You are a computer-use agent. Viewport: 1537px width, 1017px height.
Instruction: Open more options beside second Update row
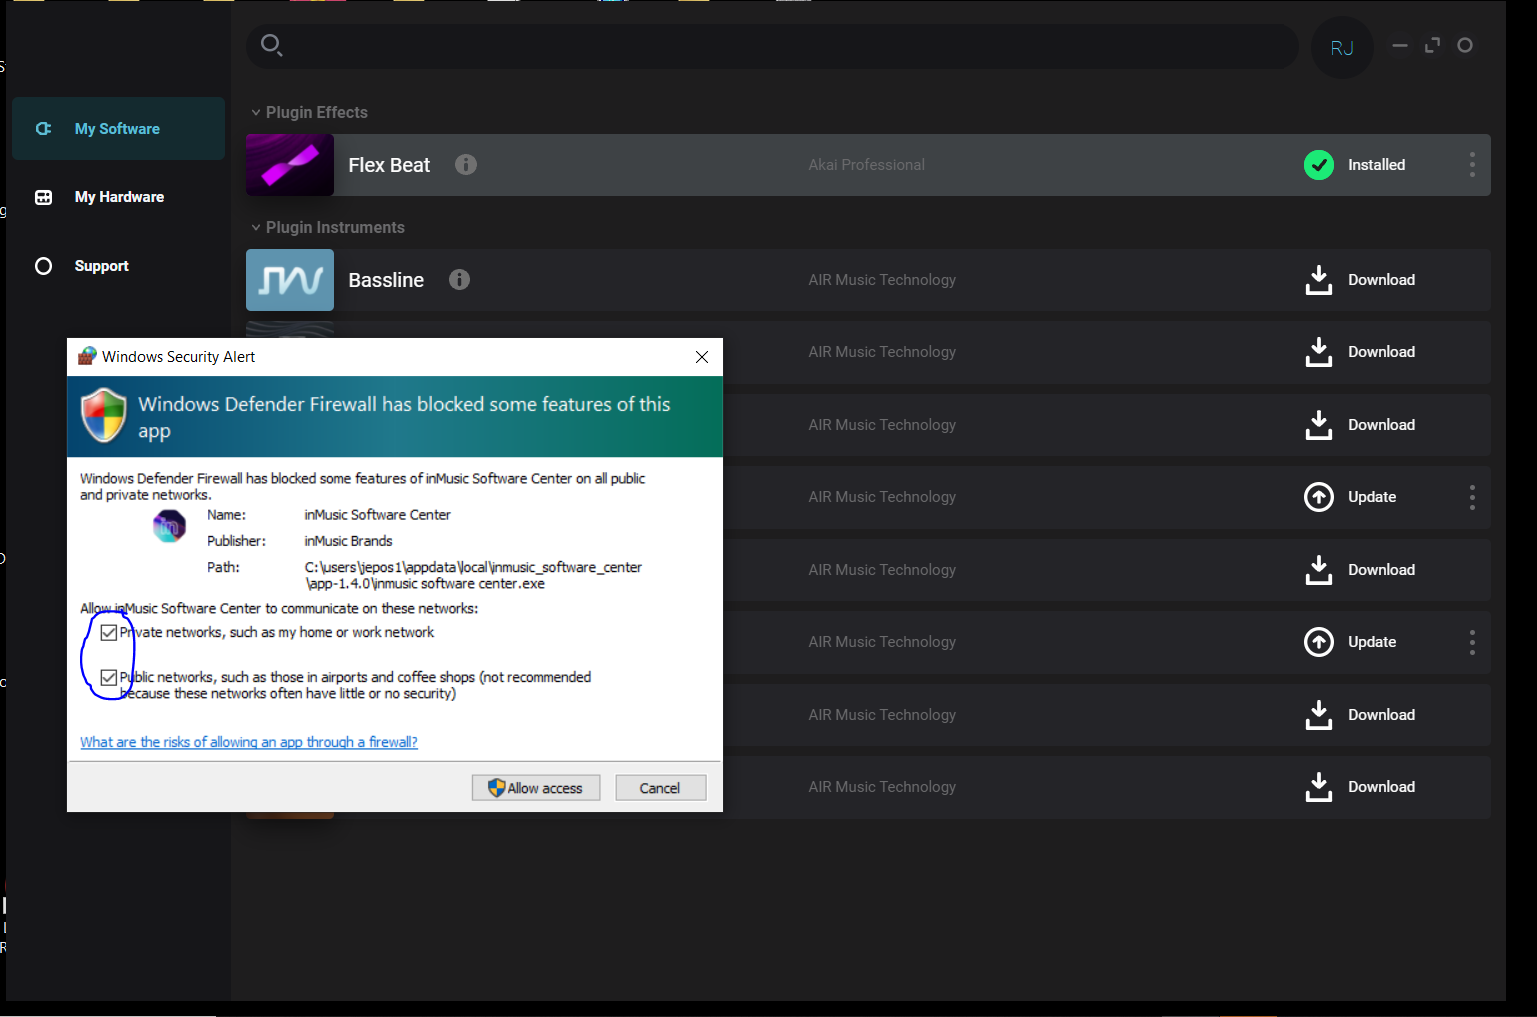click(1472, 642)
